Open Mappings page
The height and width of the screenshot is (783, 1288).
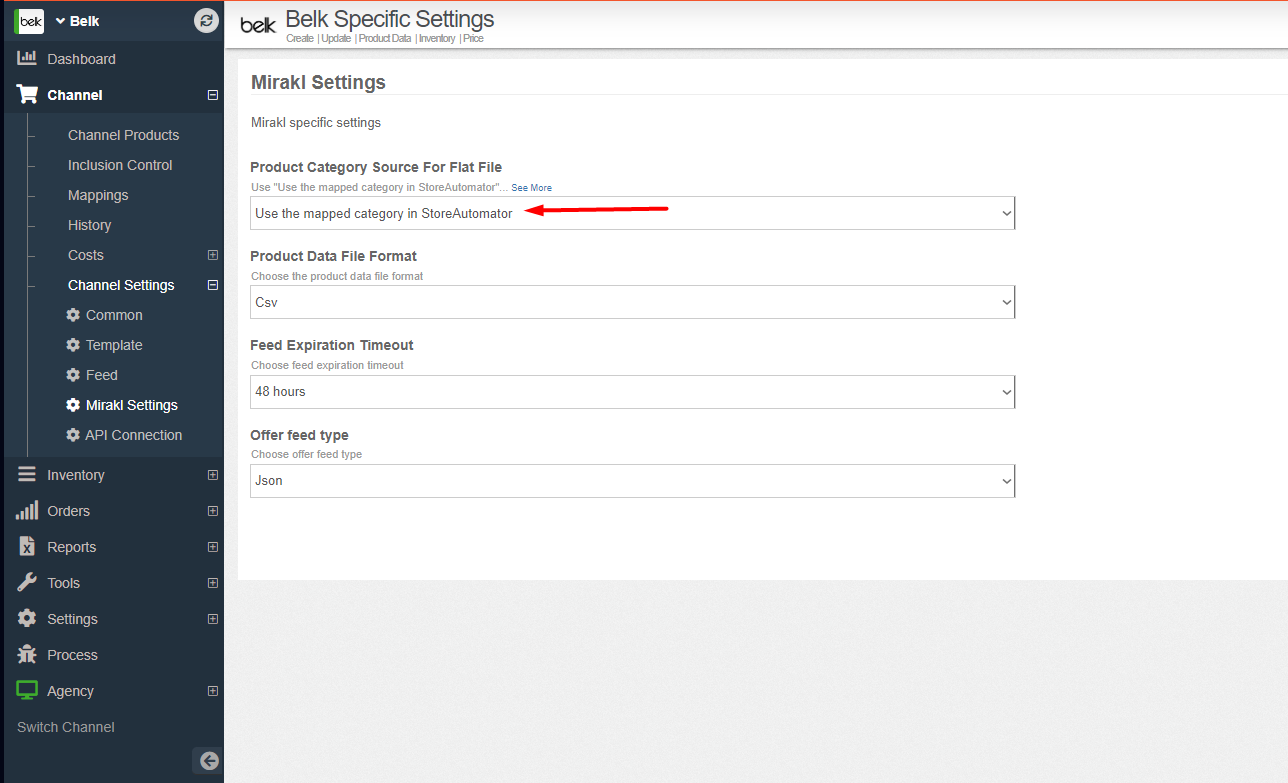(98, 195)
